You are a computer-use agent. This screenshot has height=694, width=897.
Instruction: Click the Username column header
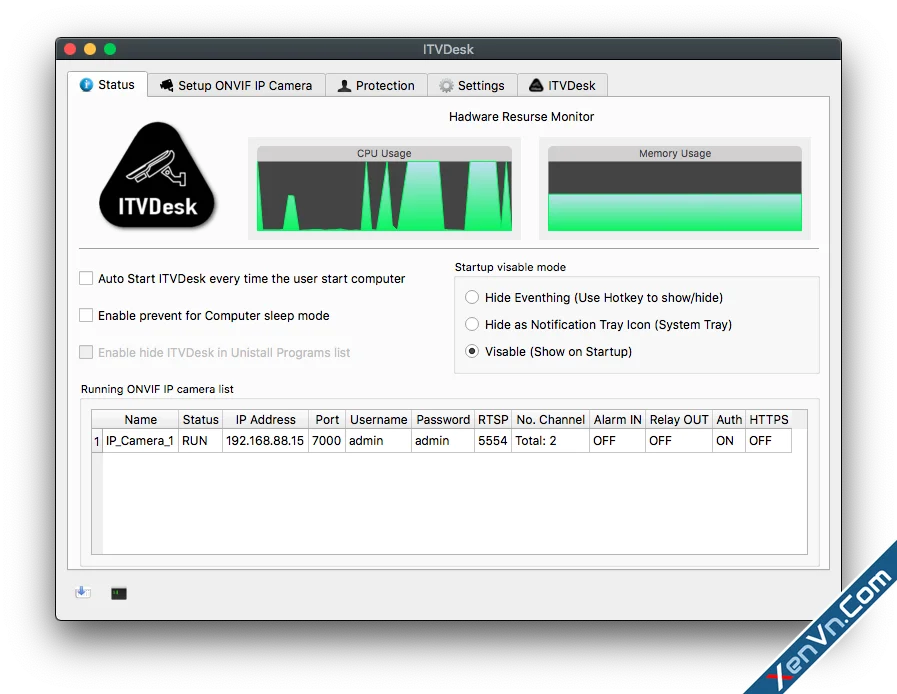(378, 419)
